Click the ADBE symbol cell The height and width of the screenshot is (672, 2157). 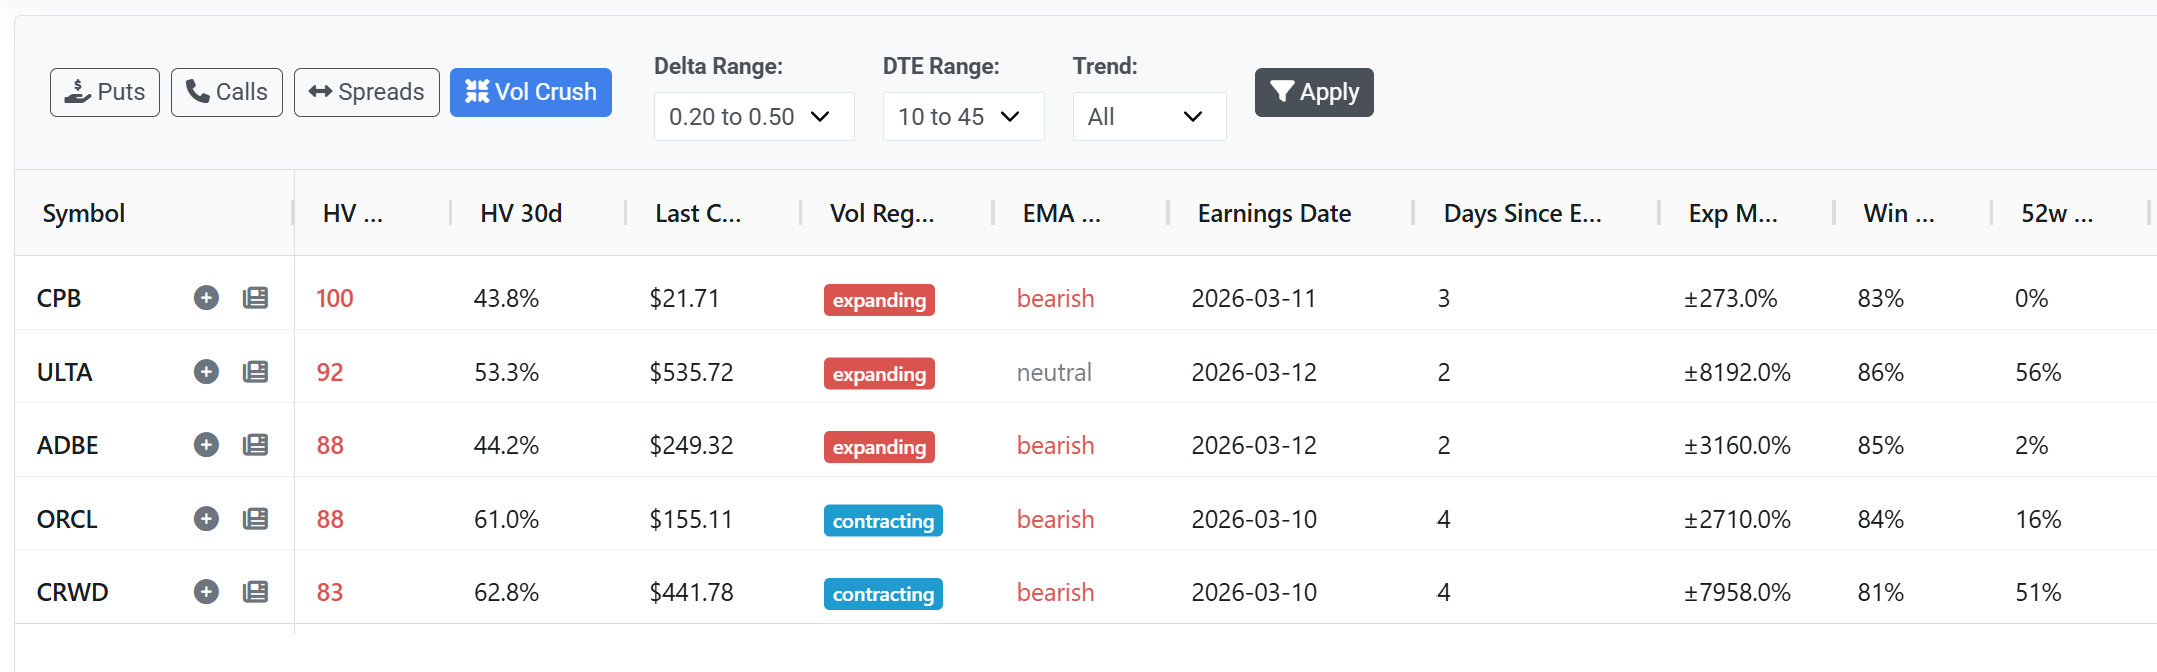(x=67, y=445)
